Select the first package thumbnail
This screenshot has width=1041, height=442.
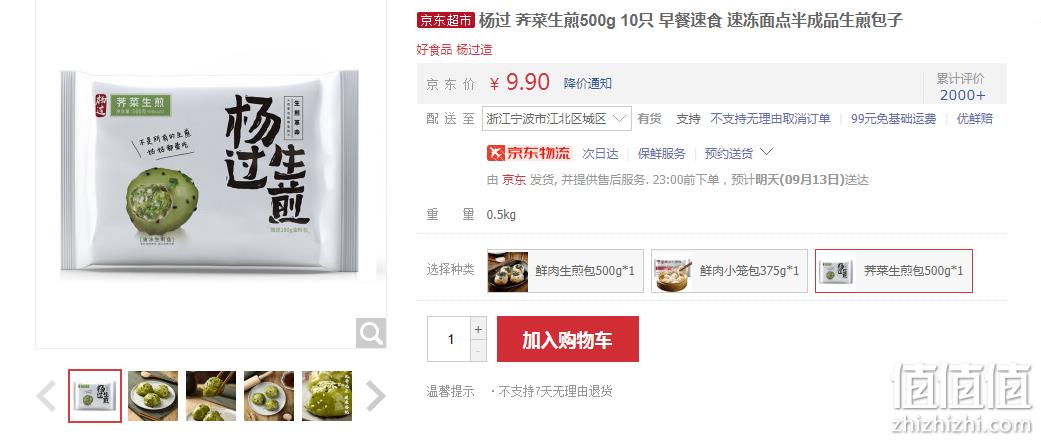pyautogui.click(x=95, y=396)
